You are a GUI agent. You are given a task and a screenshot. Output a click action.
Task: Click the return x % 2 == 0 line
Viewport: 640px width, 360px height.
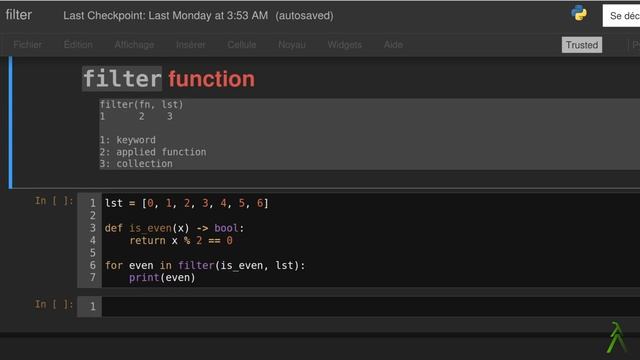pyautogui.click(x=181, y=240)
